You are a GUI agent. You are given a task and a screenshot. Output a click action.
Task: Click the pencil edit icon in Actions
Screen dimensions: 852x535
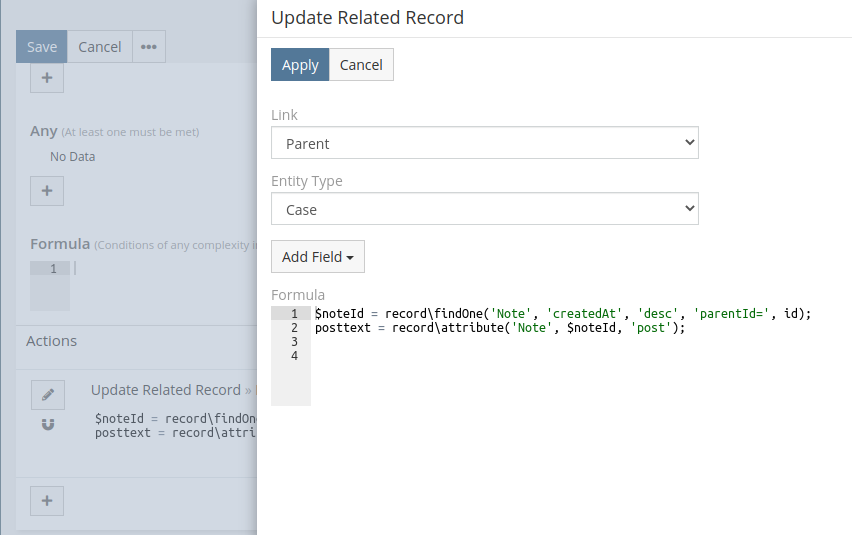pos(47,395)
